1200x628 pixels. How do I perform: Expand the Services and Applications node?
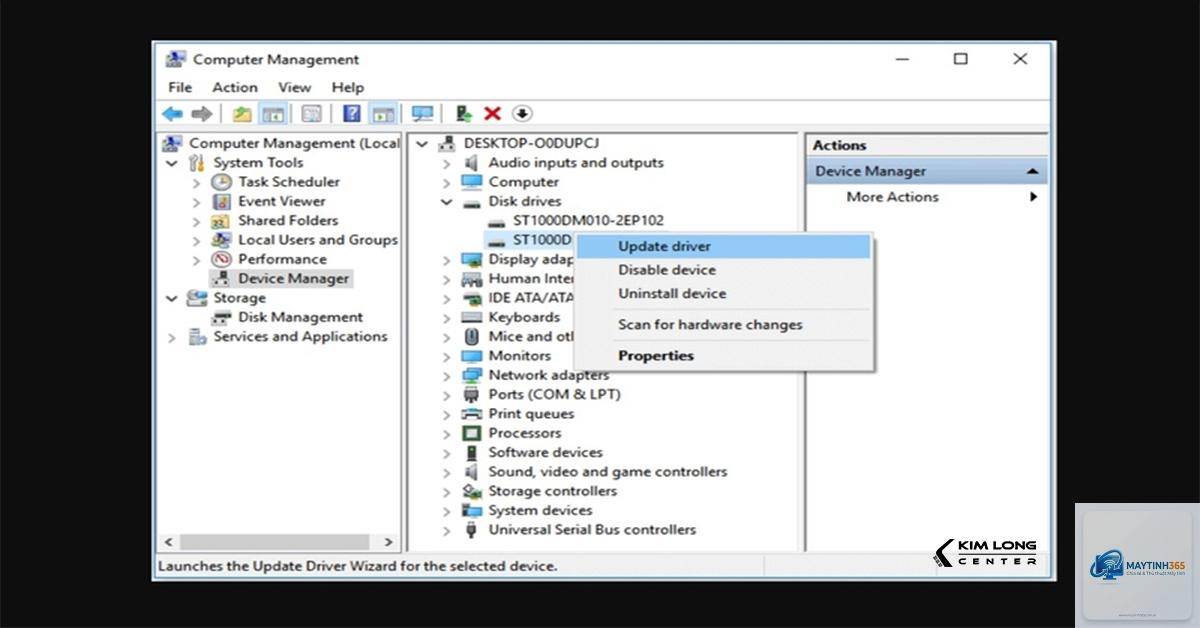click(172, 337)
